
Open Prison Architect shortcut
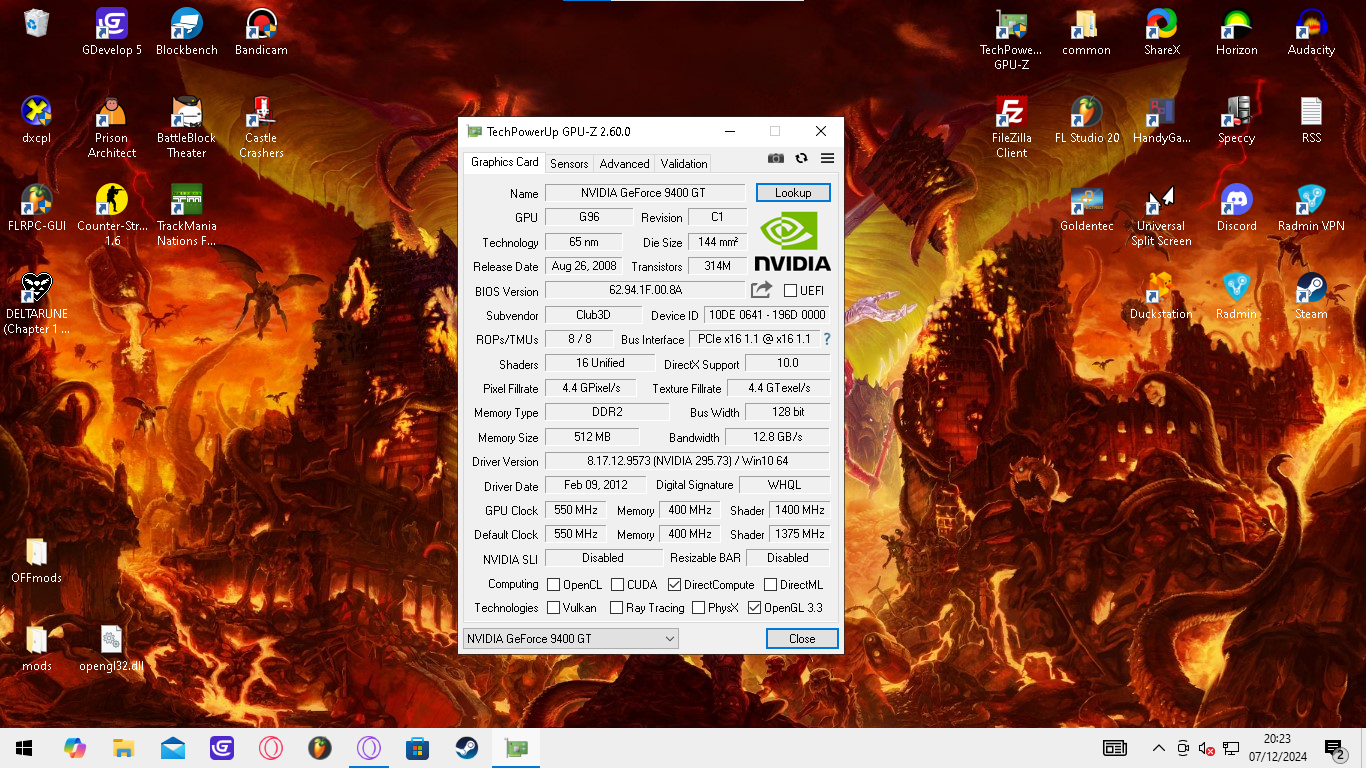[112, 127]
